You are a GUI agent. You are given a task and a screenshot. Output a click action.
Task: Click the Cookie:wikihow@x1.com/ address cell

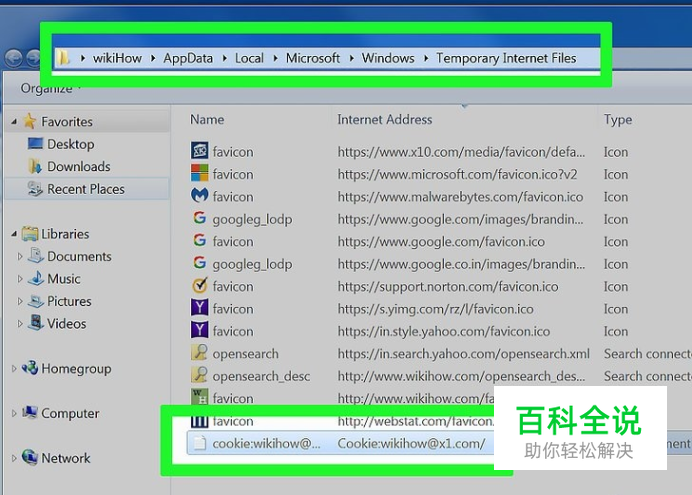coord(411,443)
